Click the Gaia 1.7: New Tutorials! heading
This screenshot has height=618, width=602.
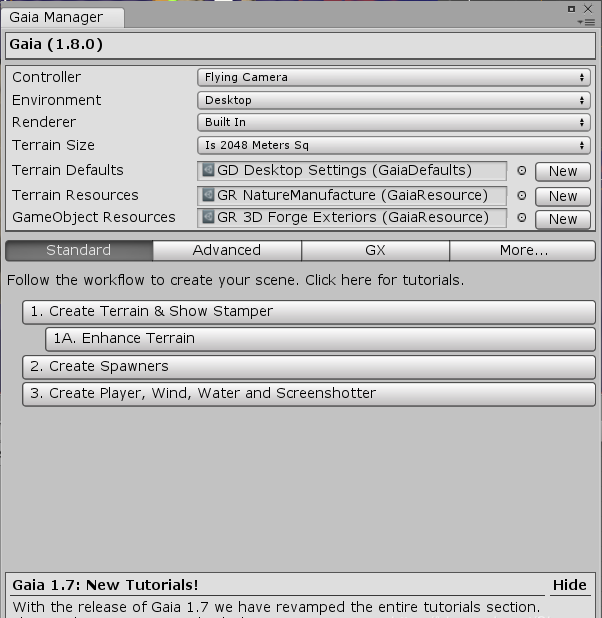(105, 585)
